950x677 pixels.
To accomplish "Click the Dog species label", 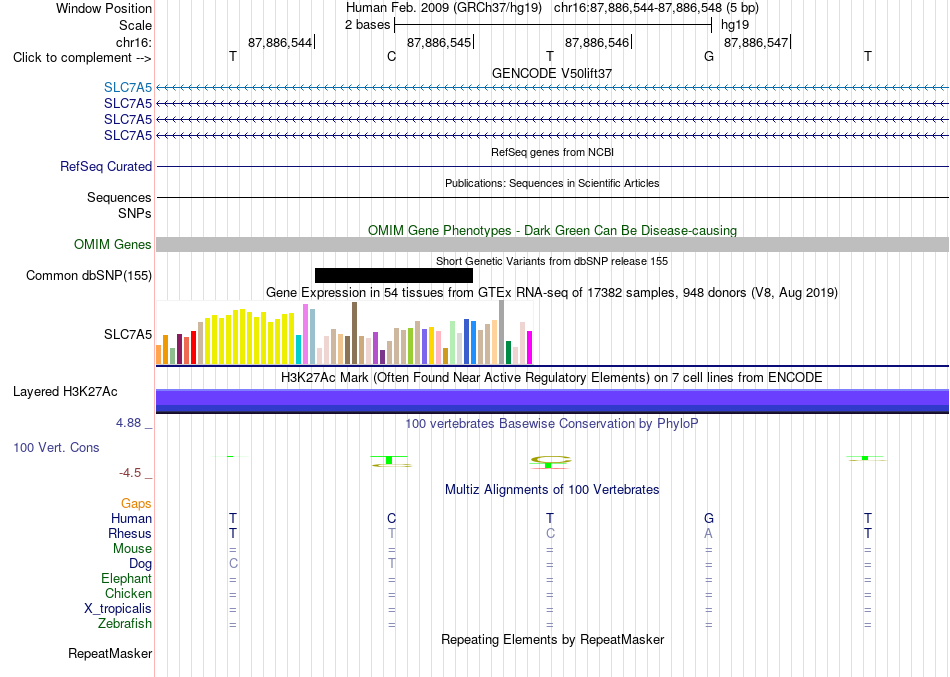I will pos(140,564).
